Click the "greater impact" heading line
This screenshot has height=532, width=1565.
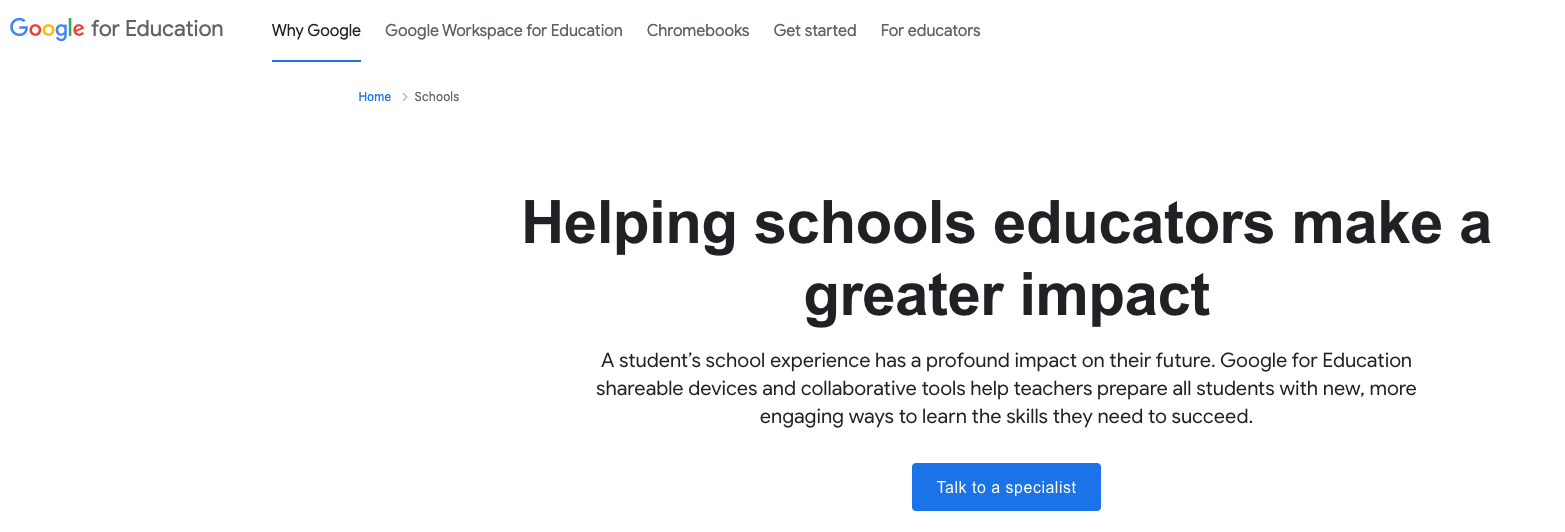pyautogui.click(x=1007, y=295)
